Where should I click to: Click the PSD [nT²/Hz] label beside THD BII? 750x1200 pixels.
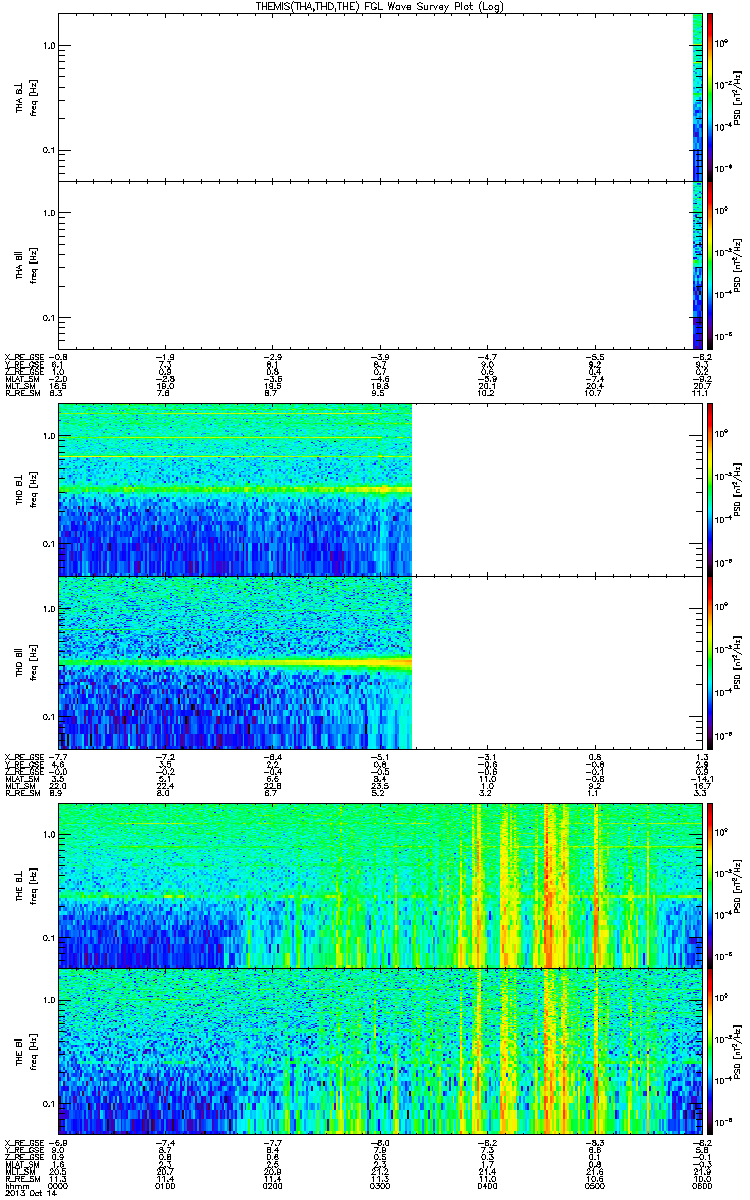[x=736, y=662]
